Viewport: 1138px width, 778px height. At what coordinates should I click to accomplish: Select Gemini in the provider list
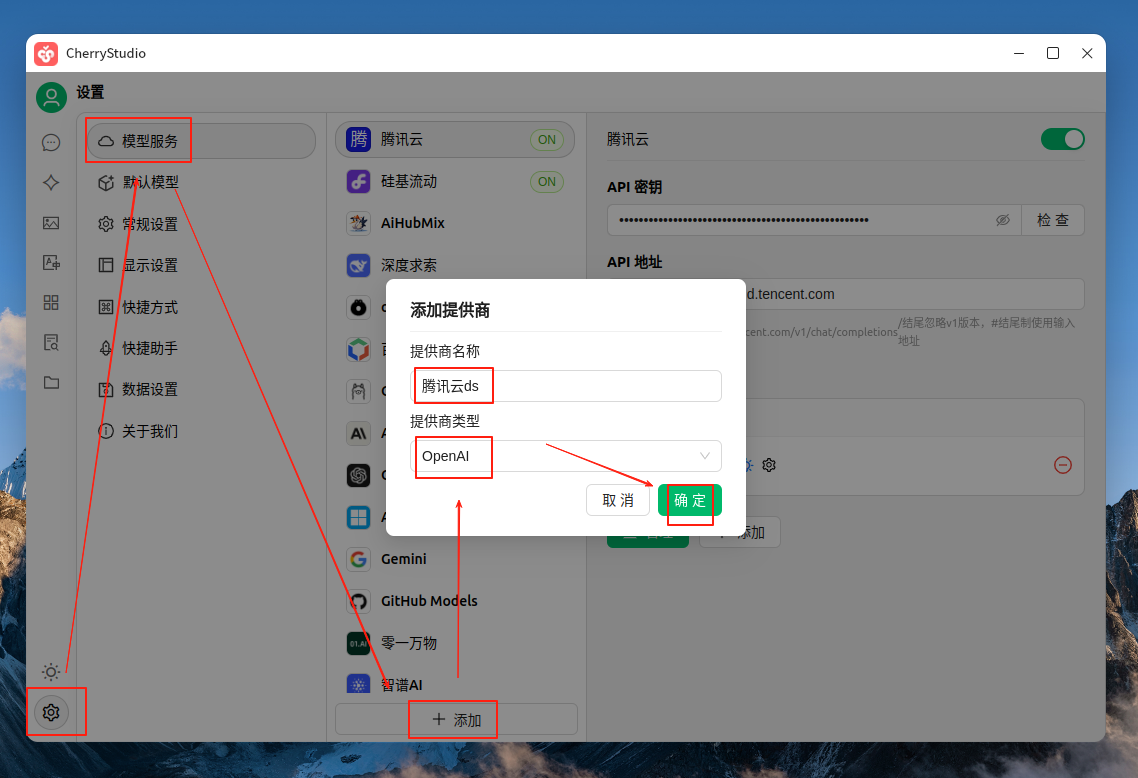[403, 559]
